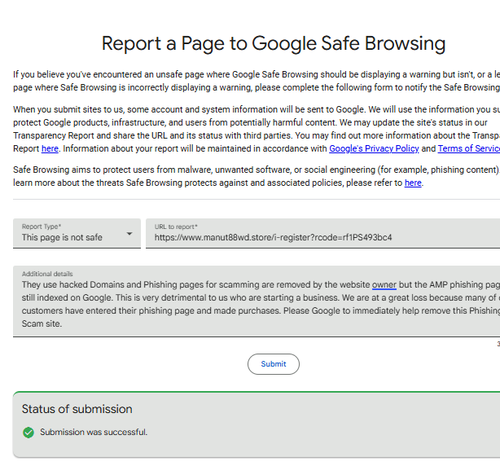The image size is (500, 471).
Task: Click the 'URL to report*' field label
Action: tap(176, 227)
